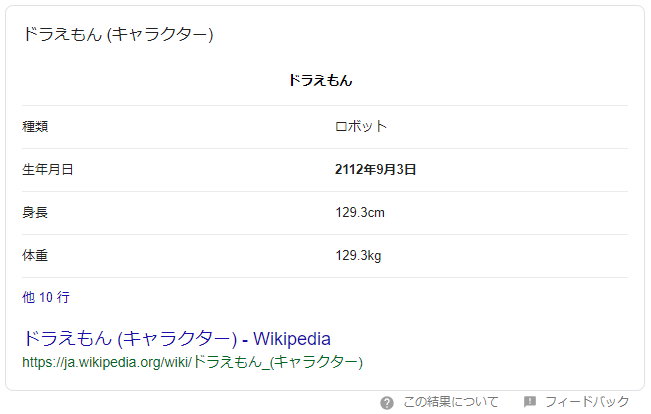Select the bold ドラえもん table header
Viewport: 651px width, 414px height.
320,80
